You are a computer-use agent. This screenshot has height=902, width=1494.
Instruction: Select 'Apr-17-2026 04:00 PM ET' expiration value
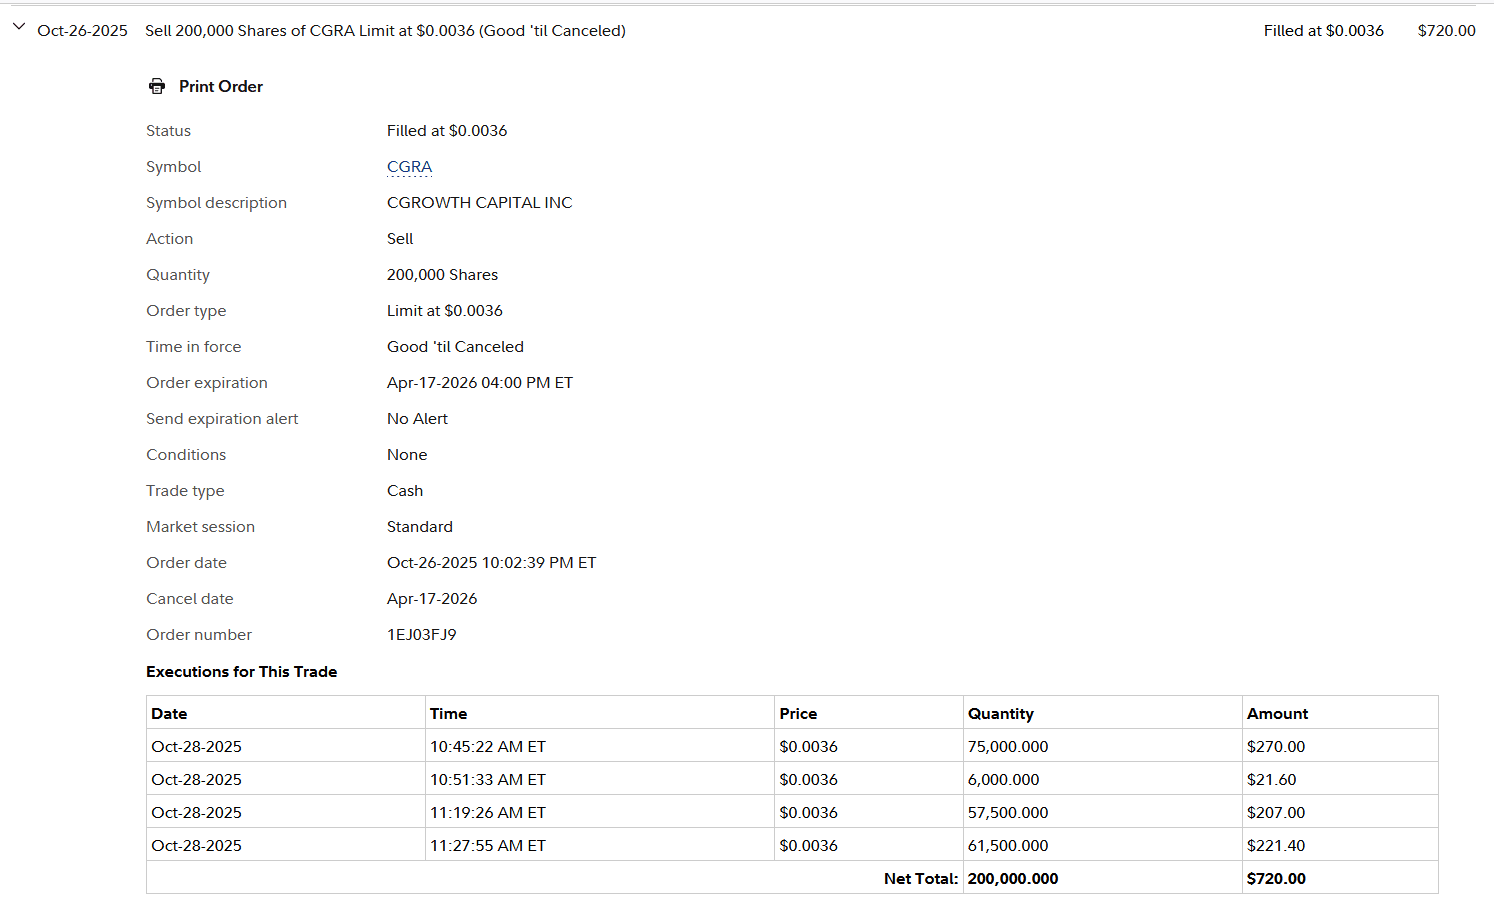[480, 383]
